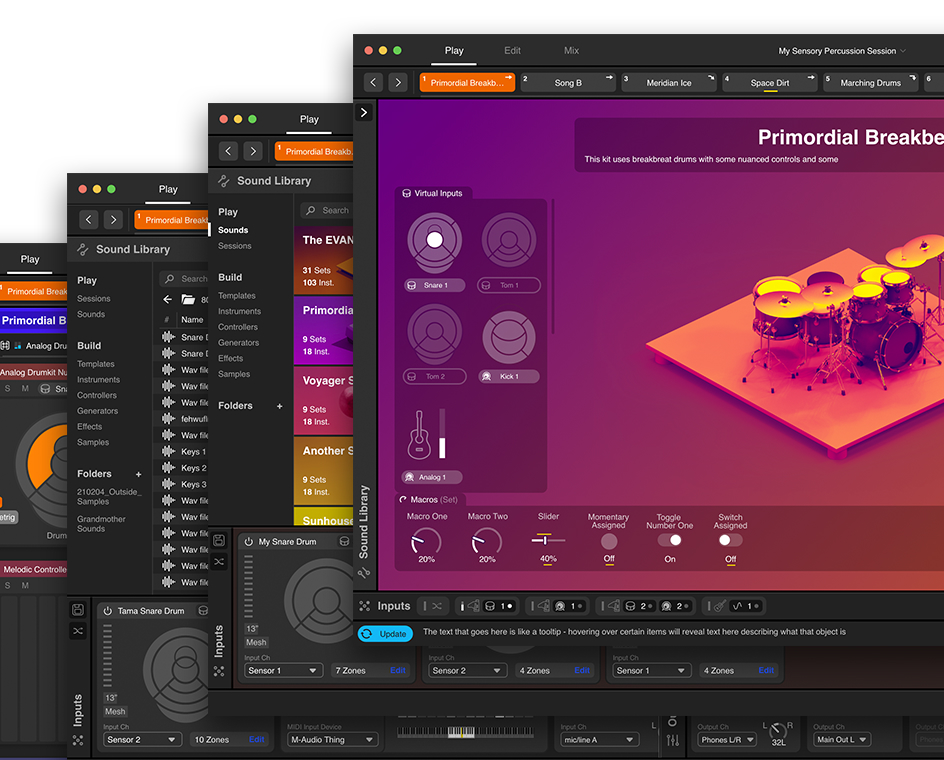Toggle the kick 1 input indicator

coord(569,606)
